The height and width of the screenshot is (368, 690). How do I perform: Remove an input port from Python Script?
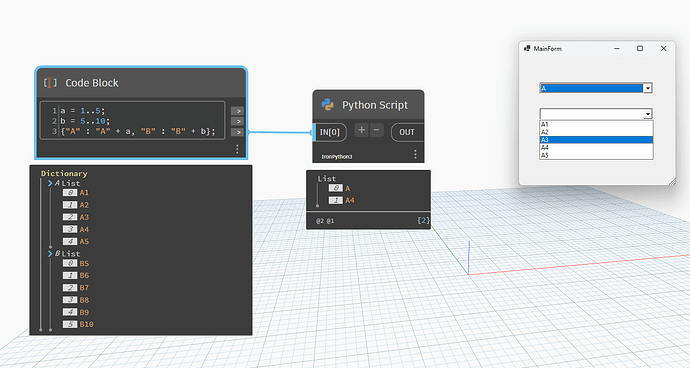click(376, 130)
